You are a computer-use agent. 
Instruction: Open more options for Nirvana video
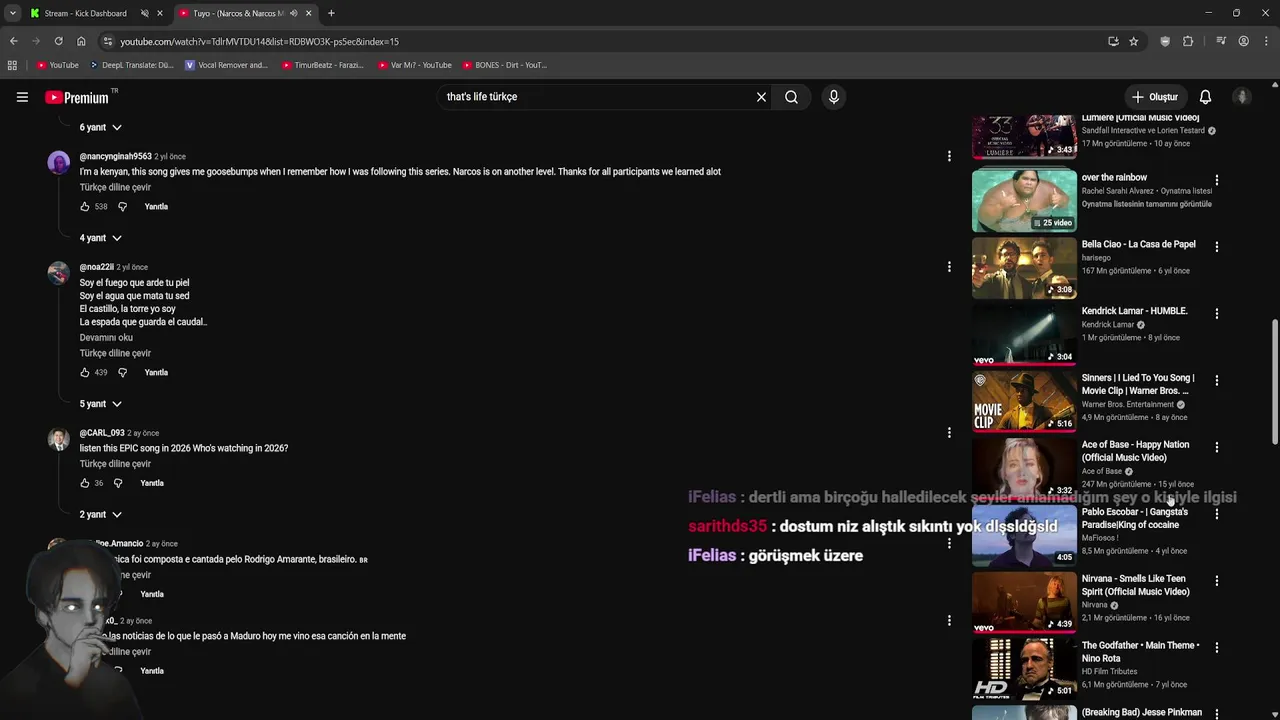[1217, 581]
